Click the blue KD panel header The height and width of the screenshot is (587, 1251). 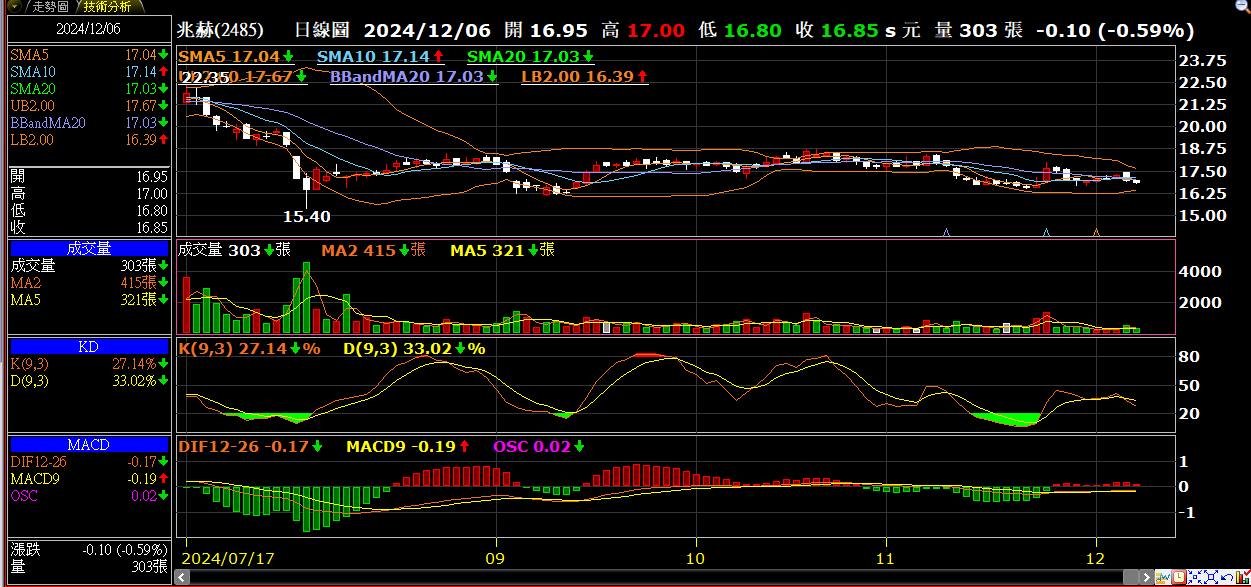[89, 347]
